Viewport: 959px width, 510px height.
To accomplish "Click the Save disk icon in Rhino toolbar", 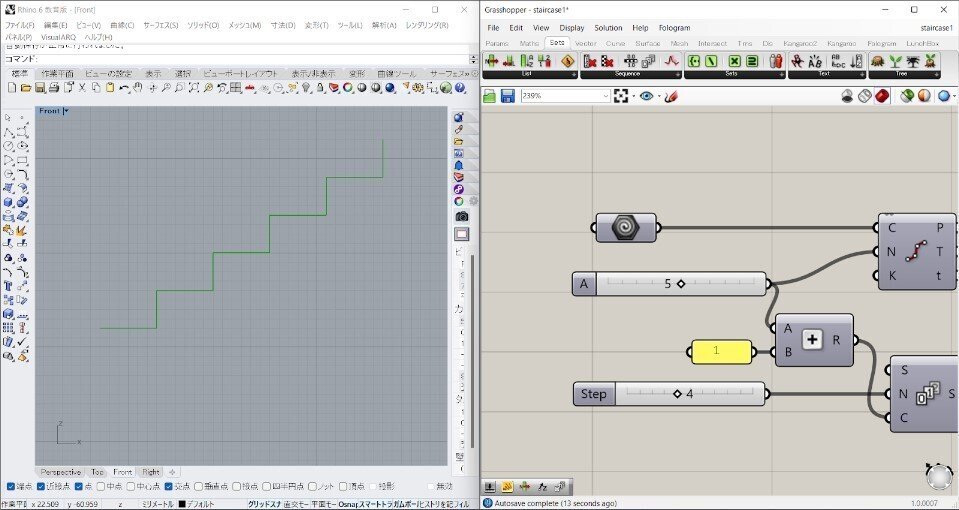I will point(40,87).
